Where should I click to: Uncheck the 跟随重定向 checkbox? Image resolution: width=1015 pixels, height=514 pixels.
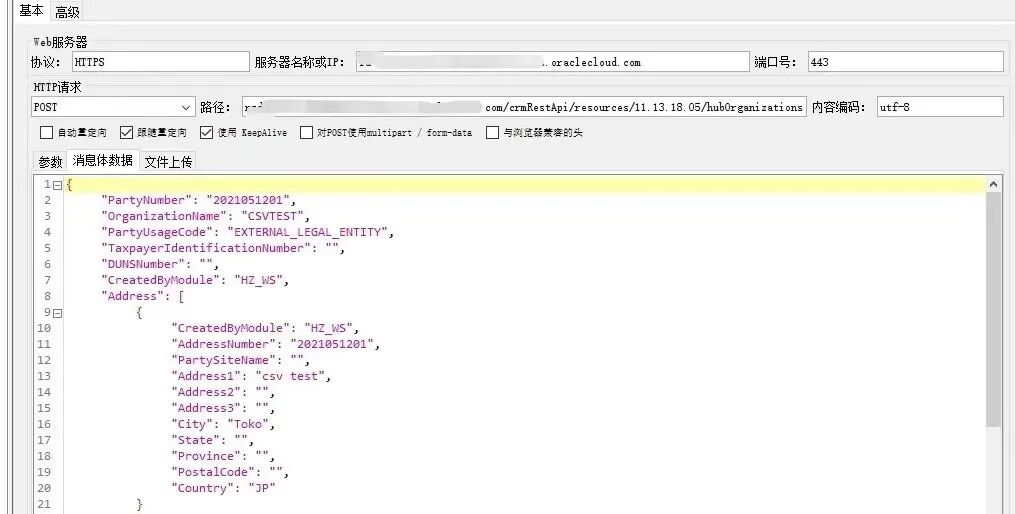[126, 133]
